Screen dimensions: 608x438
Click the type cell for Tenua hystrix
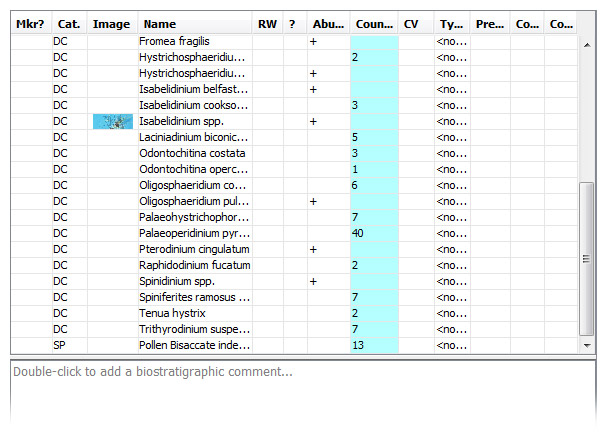click(x=452, y=314)
